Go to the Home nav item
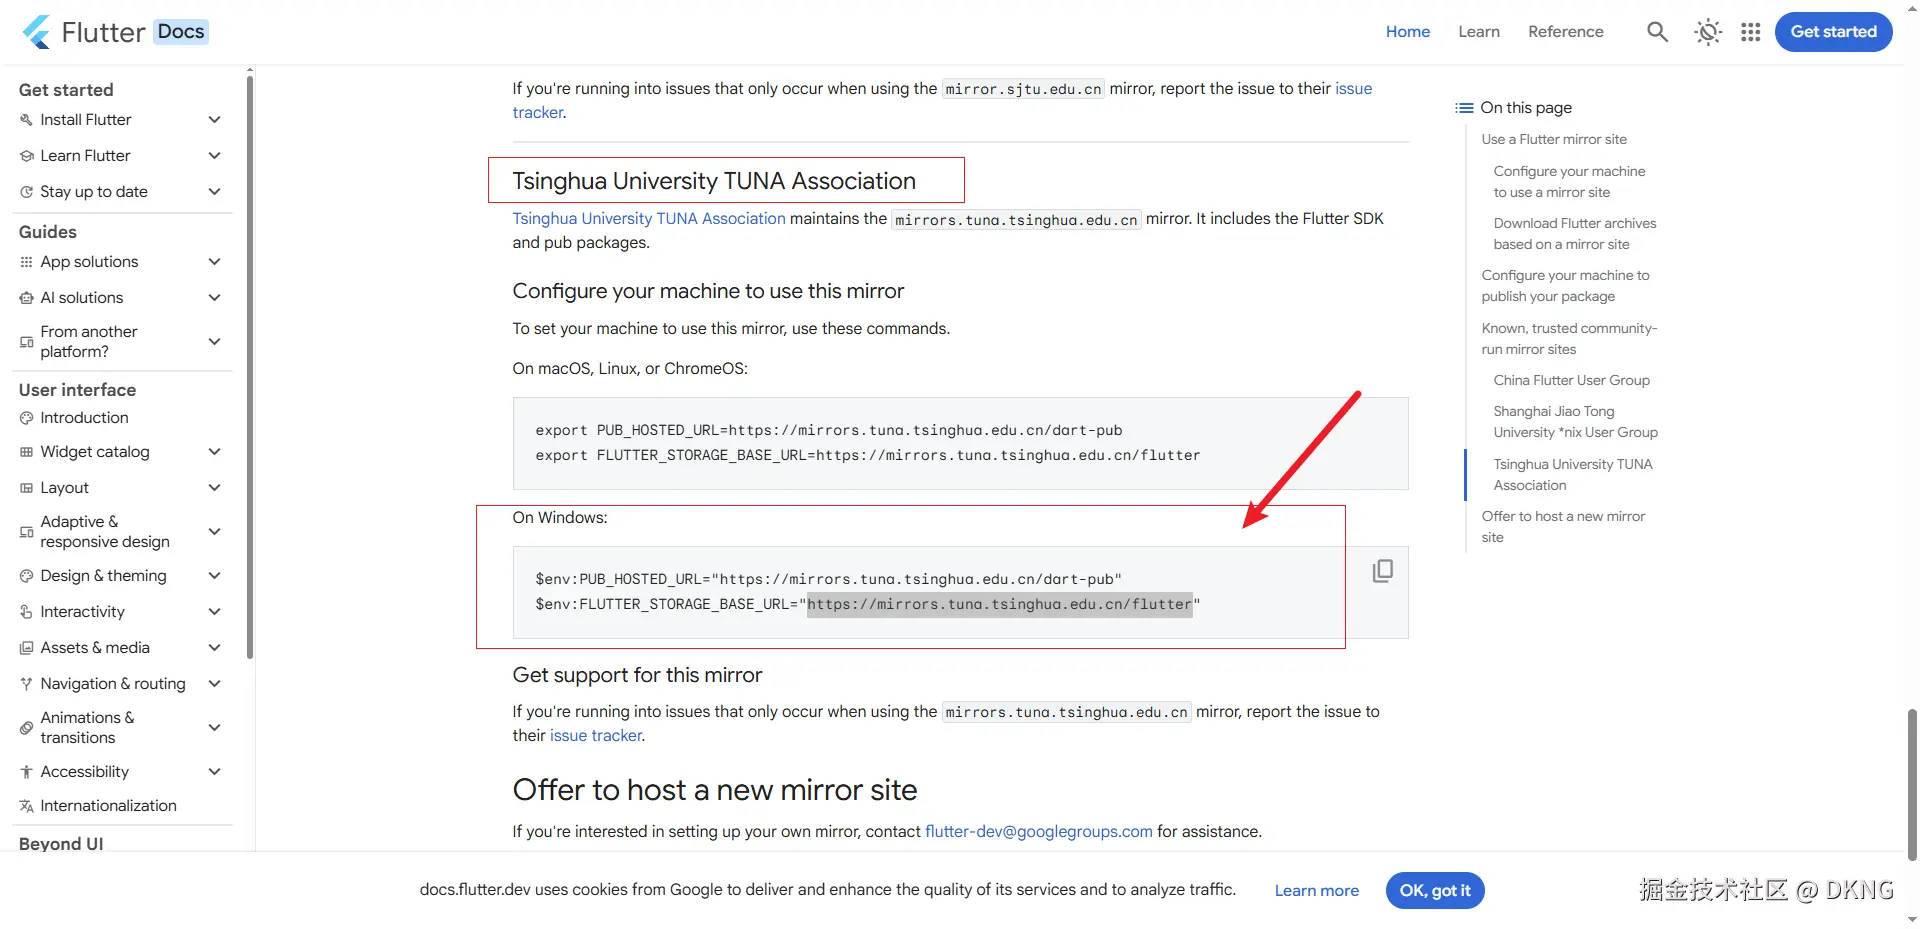The height and width of the screenshot is (929, 1920). (x=1408, y=32)
